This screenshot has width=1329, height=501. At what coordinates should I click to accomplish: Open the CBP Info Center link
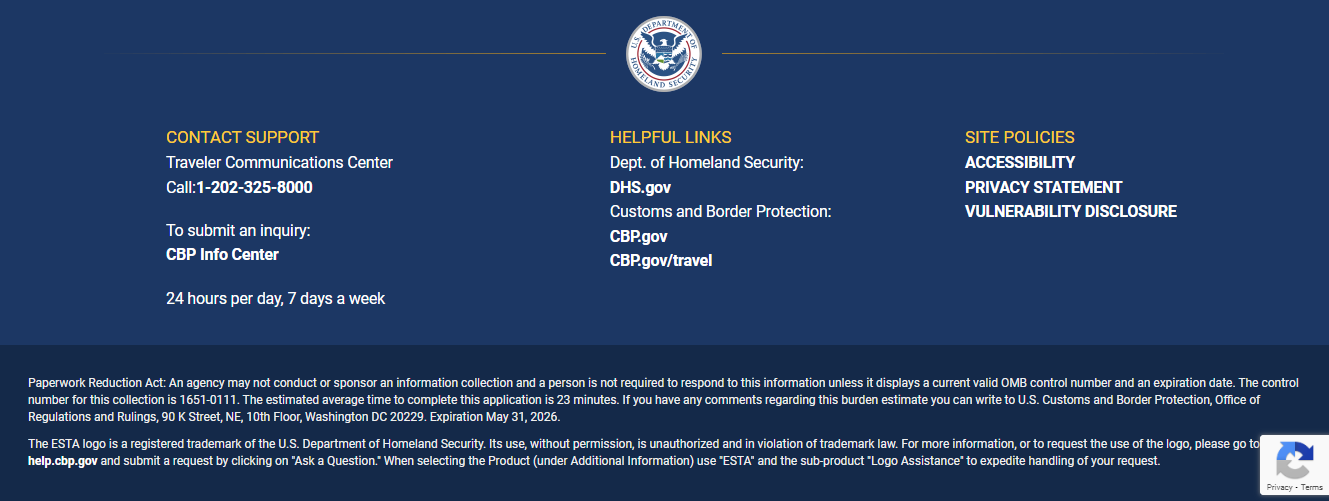[x=222, y=254]
